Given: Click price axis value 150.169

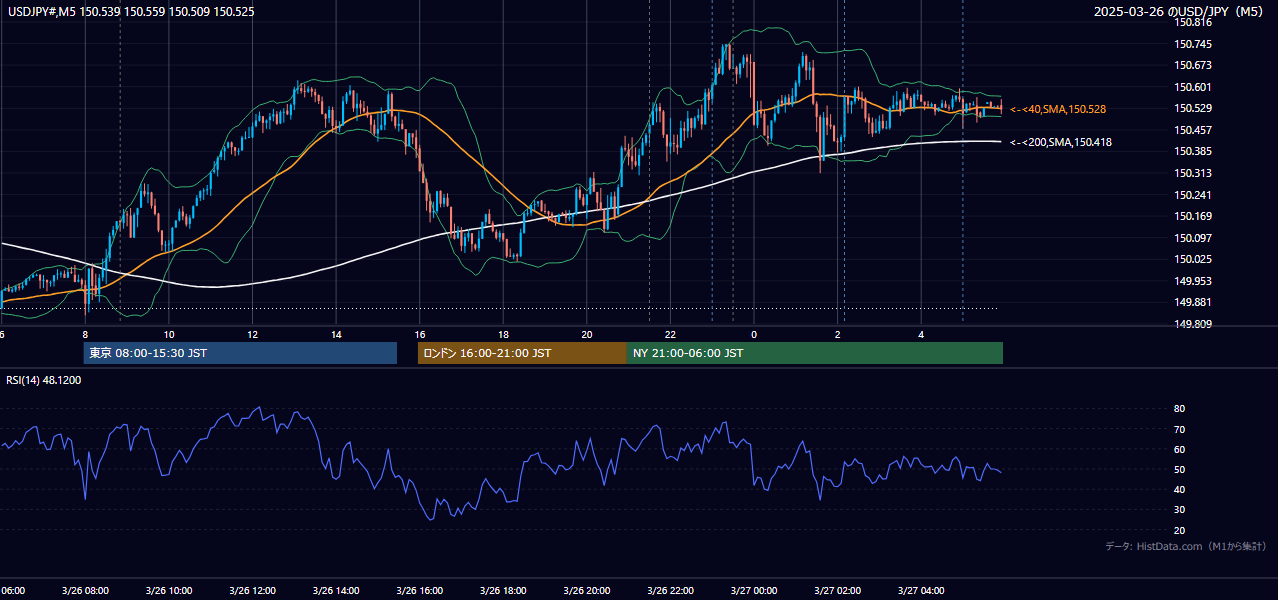Looking at the screenshot, I should pyautogui.click(x=1193, y=216).
